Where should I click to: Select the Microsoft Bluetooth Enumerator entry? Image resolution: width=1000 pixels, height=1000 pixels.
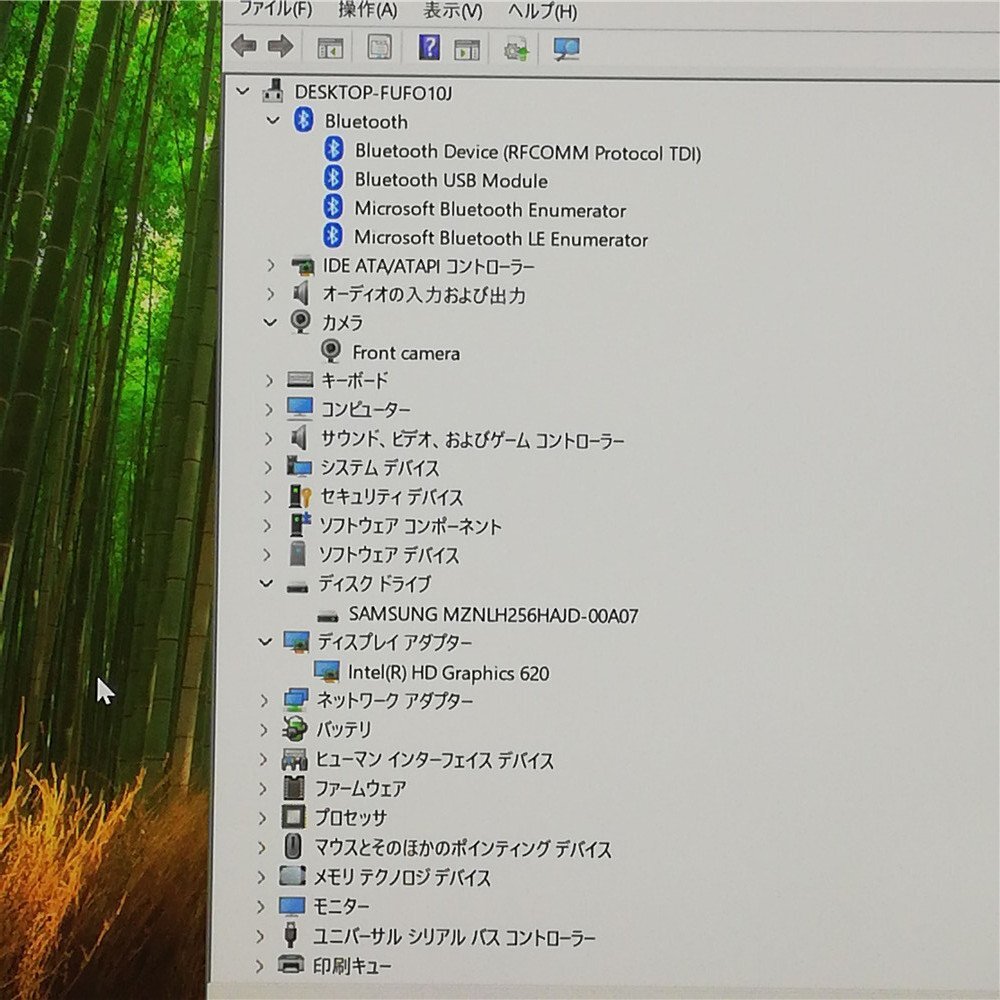(x=490, y=210)
